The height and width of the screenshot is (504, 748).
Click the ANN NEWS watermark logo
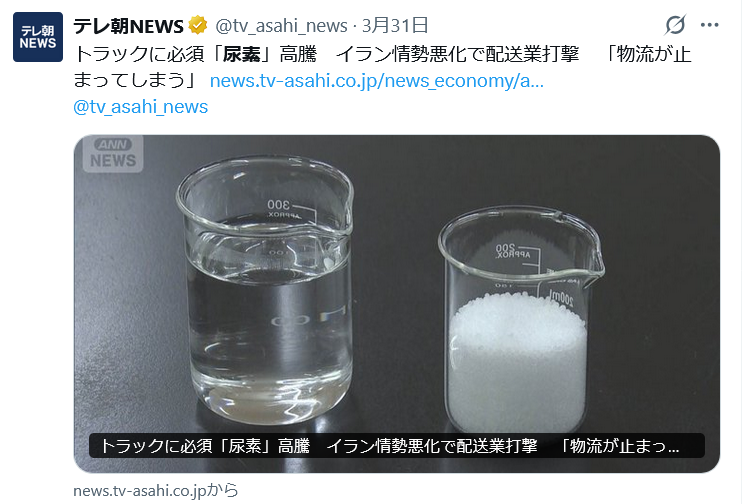(x=113, y=154)
